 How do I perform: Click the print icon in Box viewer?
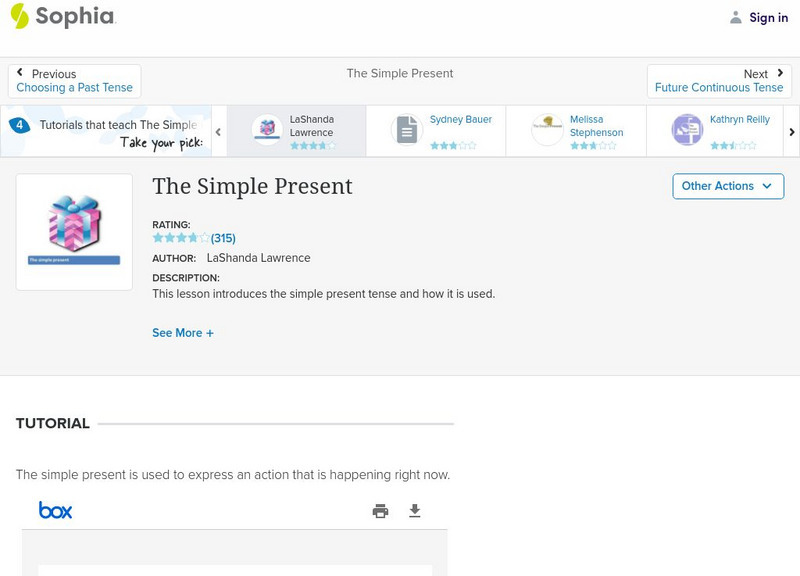(x=380, y=511)
